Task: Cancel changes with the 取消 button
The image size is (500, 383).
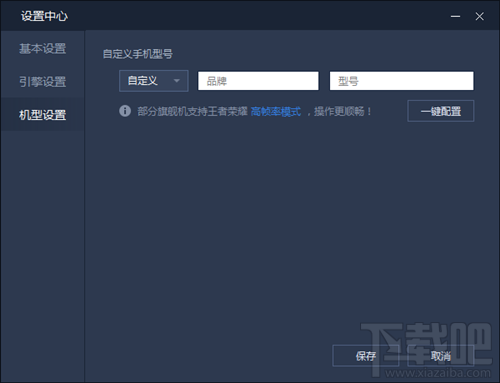Action: click(x=441, y=356)
